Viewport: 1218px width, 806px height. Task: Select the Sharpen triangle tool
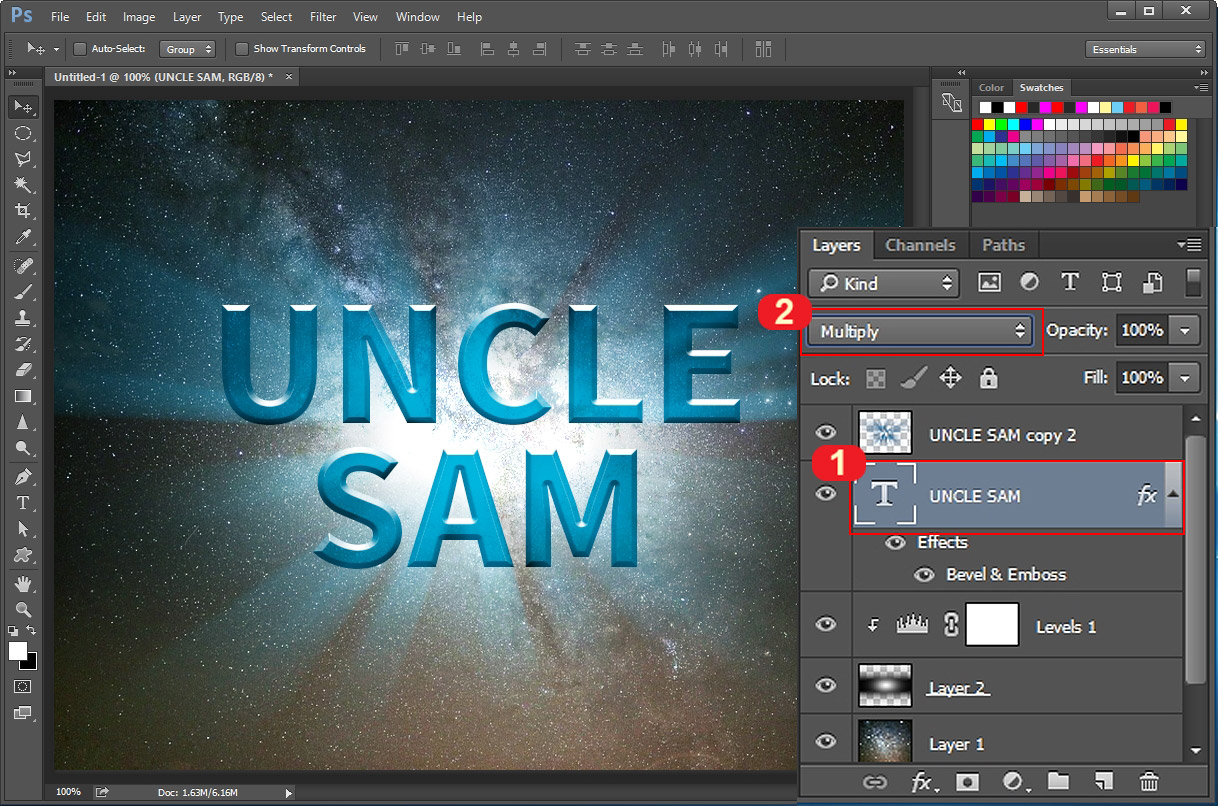tap(23, 422)
